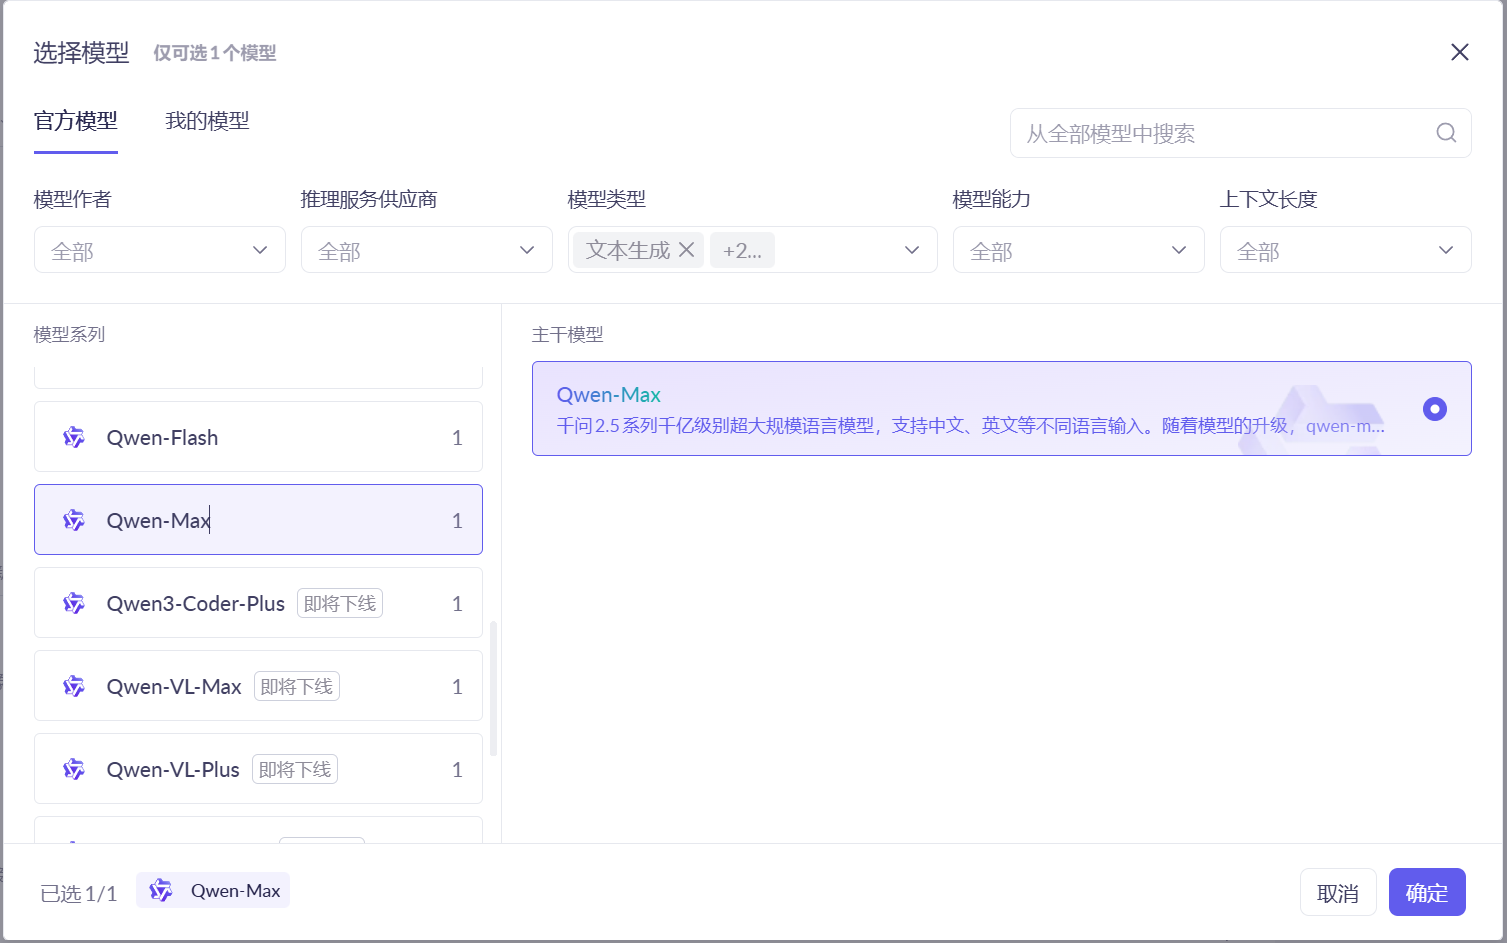Click Qwen-Max icon in selected footer chip

161,890
